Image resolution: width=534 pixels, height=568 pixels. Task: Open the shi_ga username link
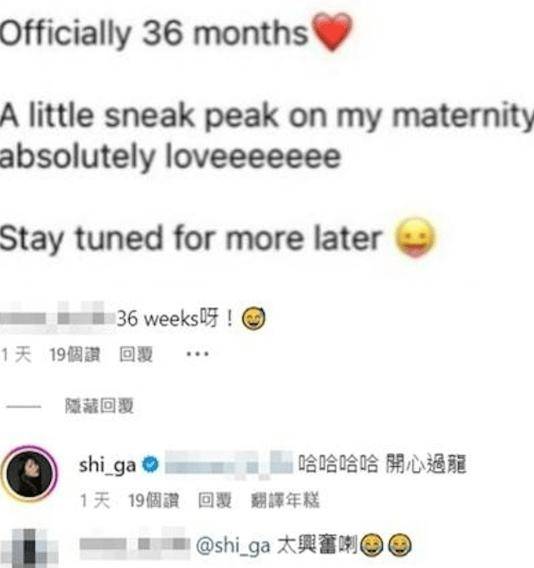(x=107, y=465)
